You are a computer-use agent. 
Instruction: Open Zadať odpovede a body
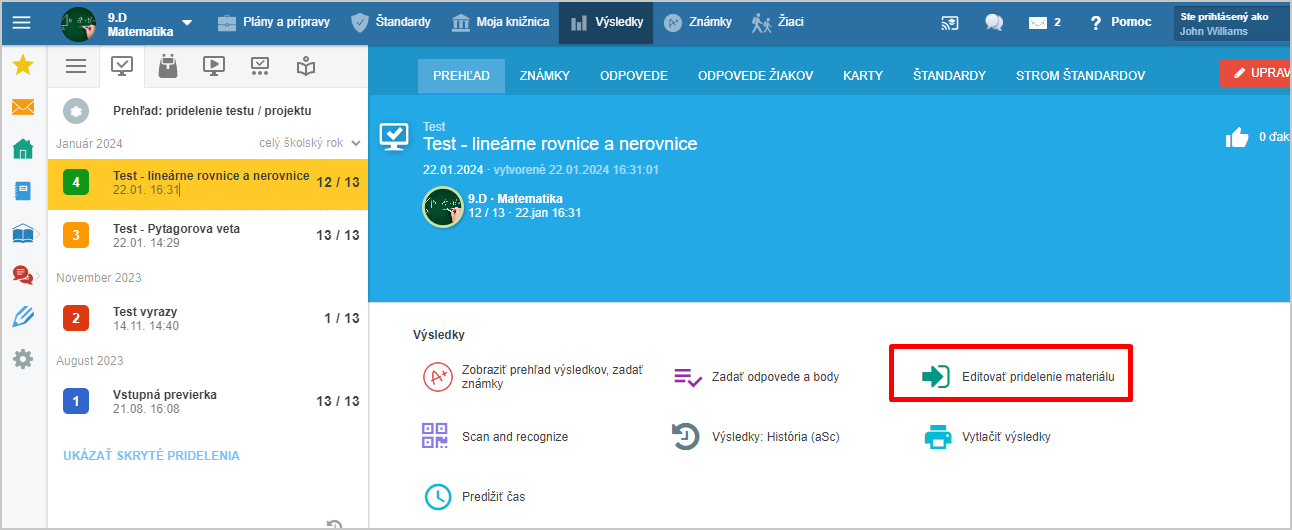[x=756, y=377]
